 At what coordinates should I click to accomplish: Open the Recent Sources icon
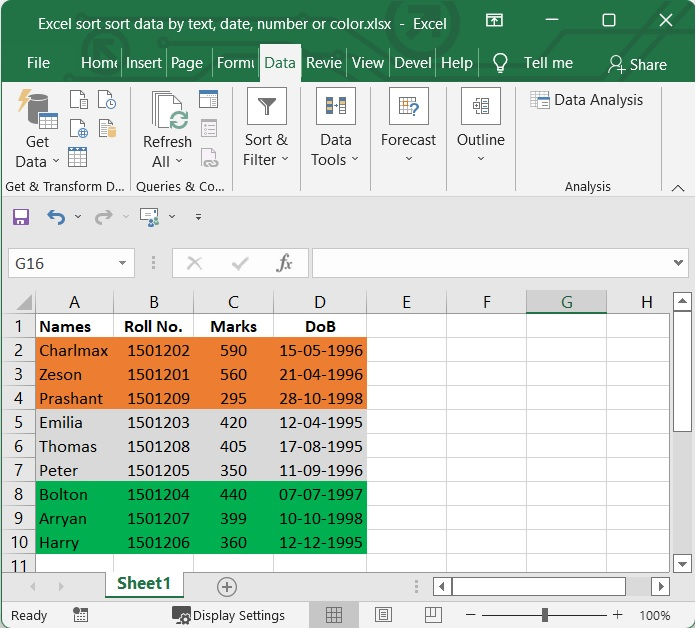(106, 100)
